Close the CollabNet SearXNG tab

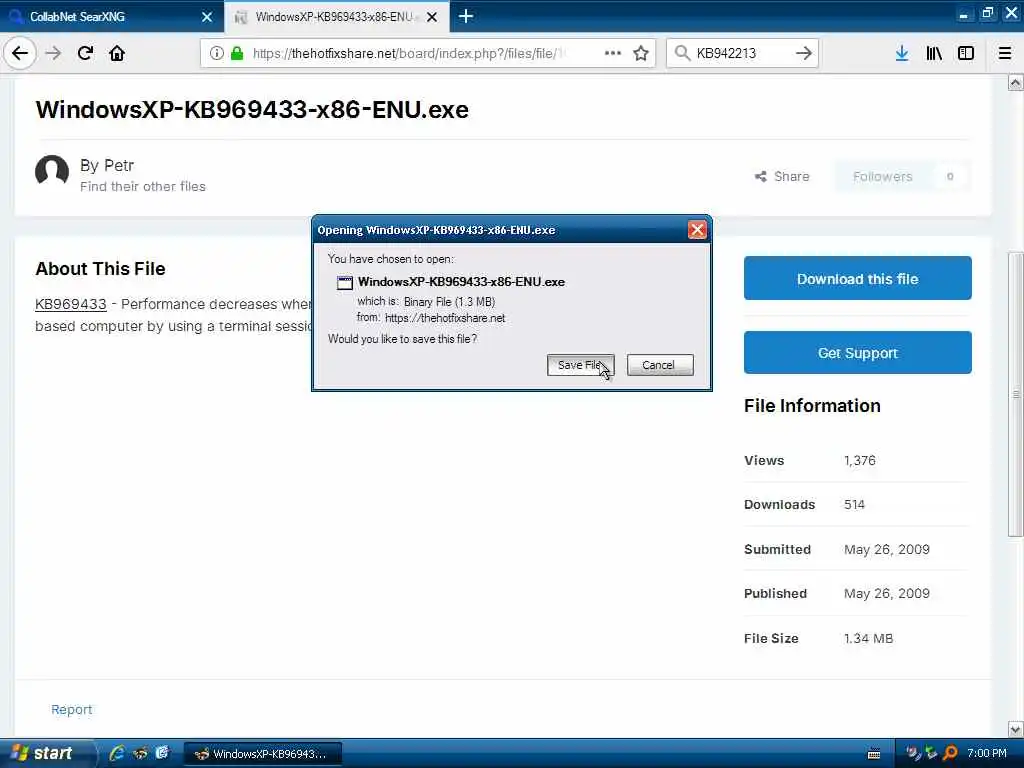207,17
